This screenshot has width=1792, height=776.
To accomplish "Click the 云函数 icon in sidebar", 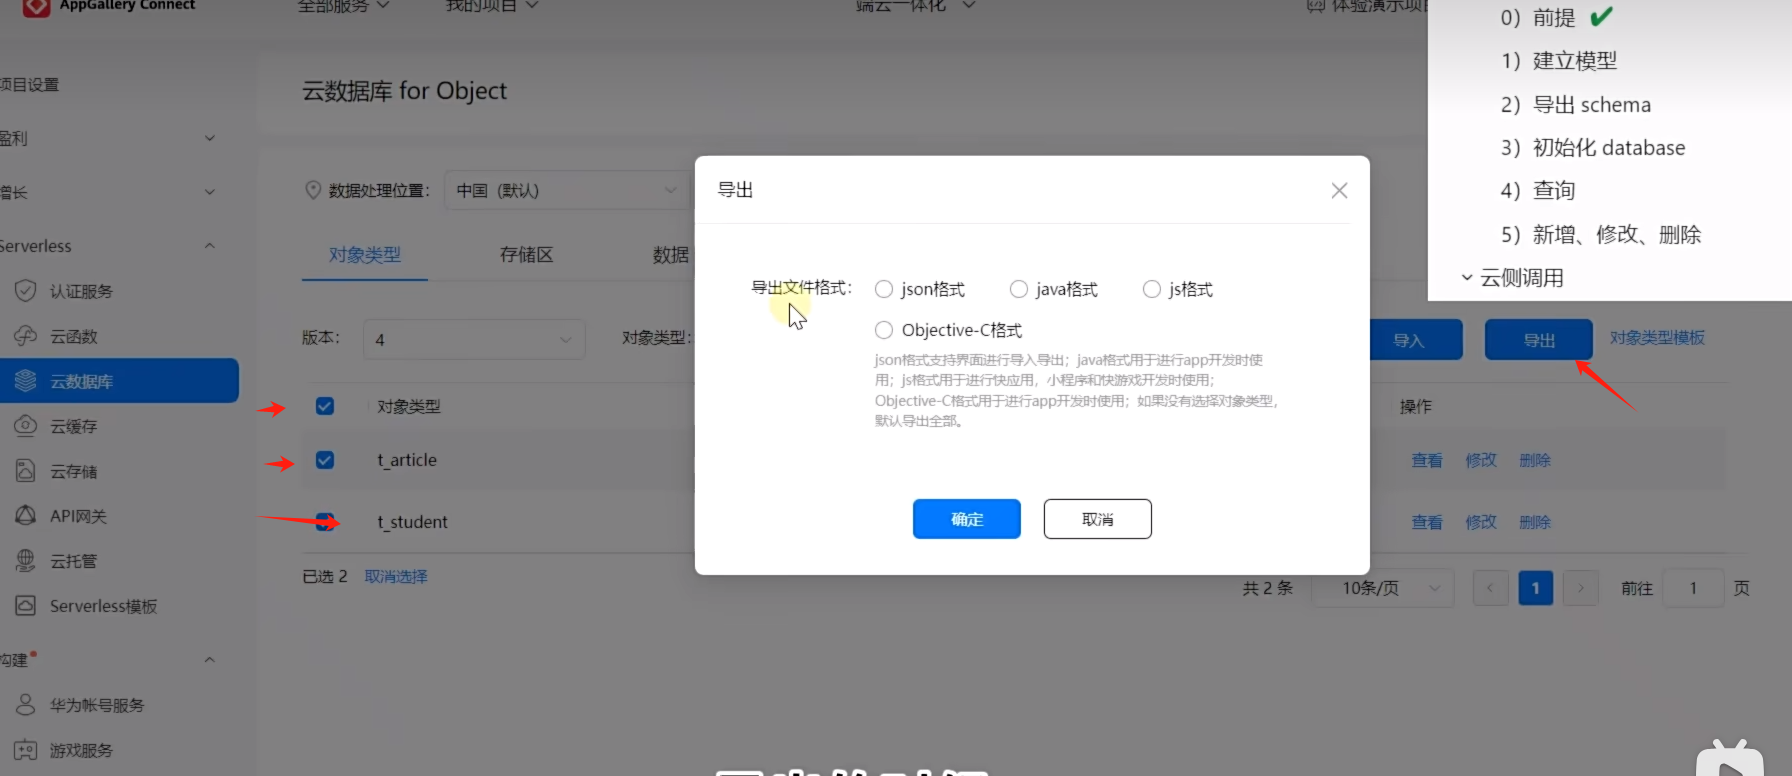I will 26,336.
